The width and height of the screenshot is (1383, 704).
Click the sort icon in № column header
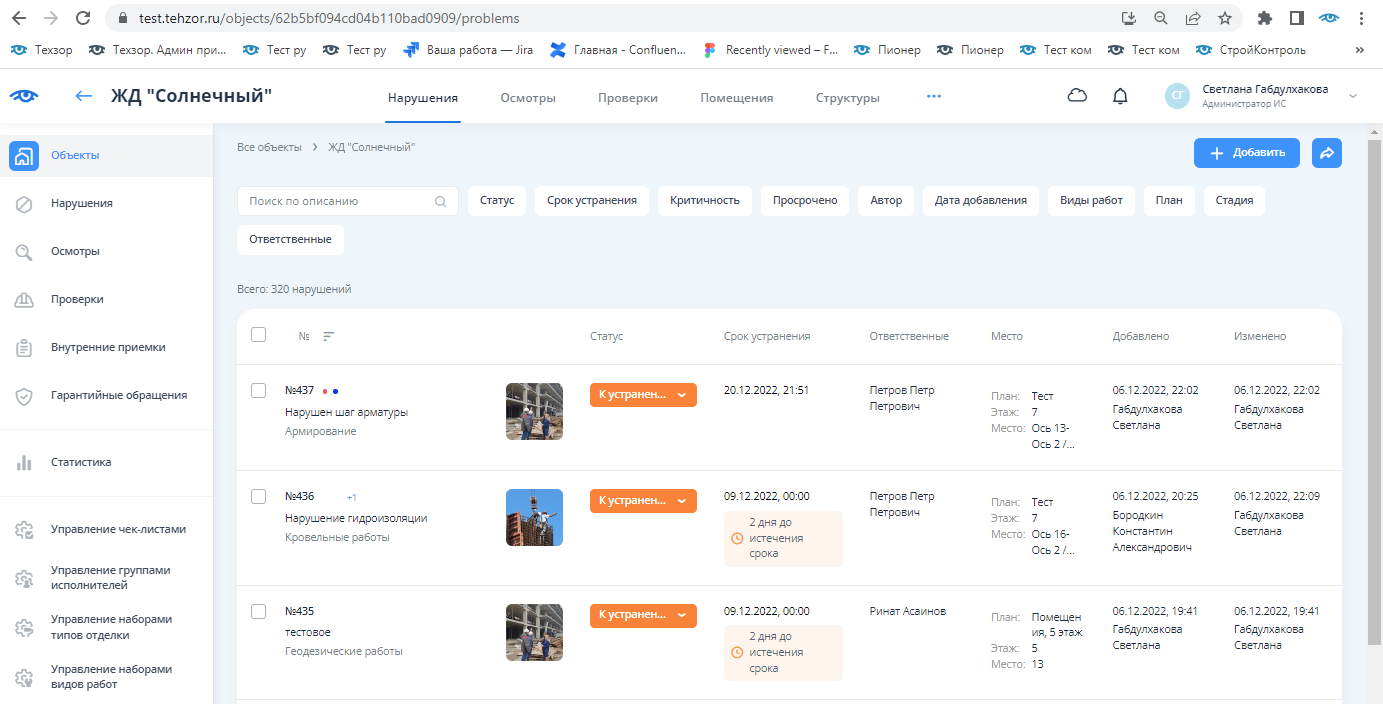click(x=328, y=336)
